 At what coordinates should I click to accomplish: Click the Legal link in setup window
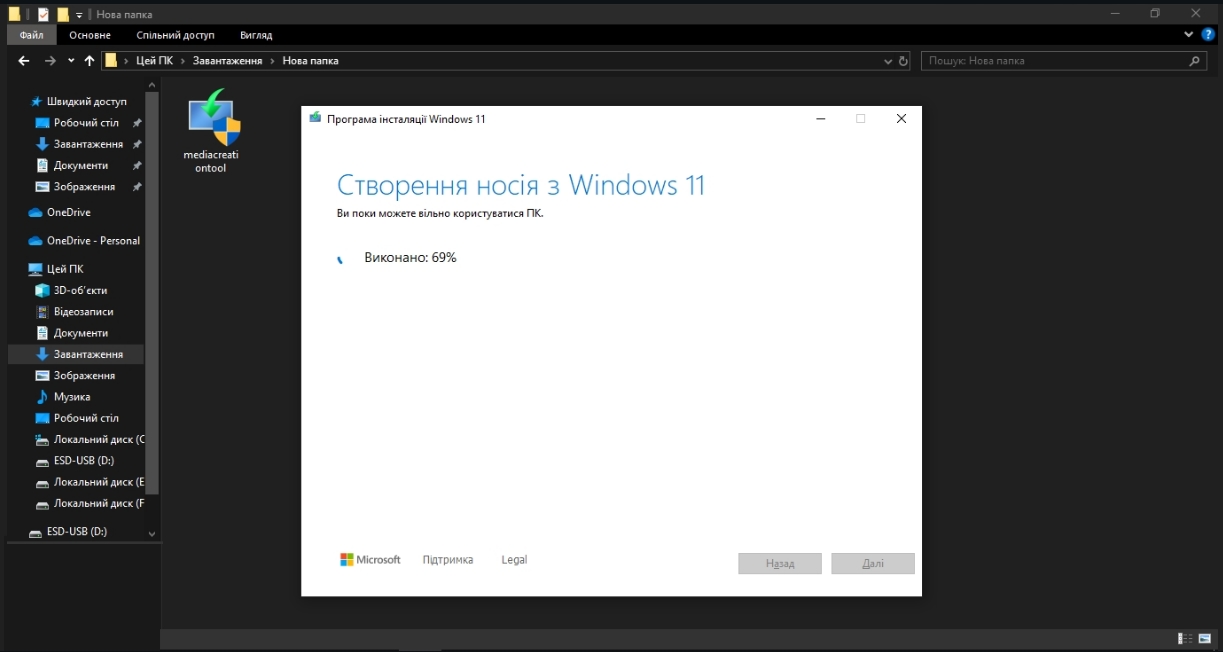(x=514, y=560)
